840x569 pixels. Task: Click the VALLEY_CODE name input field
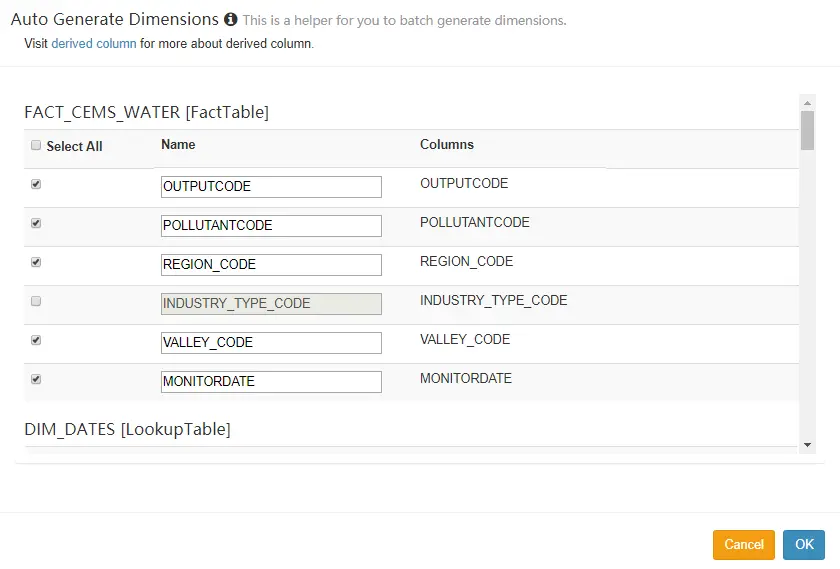(x=271, y=343)
